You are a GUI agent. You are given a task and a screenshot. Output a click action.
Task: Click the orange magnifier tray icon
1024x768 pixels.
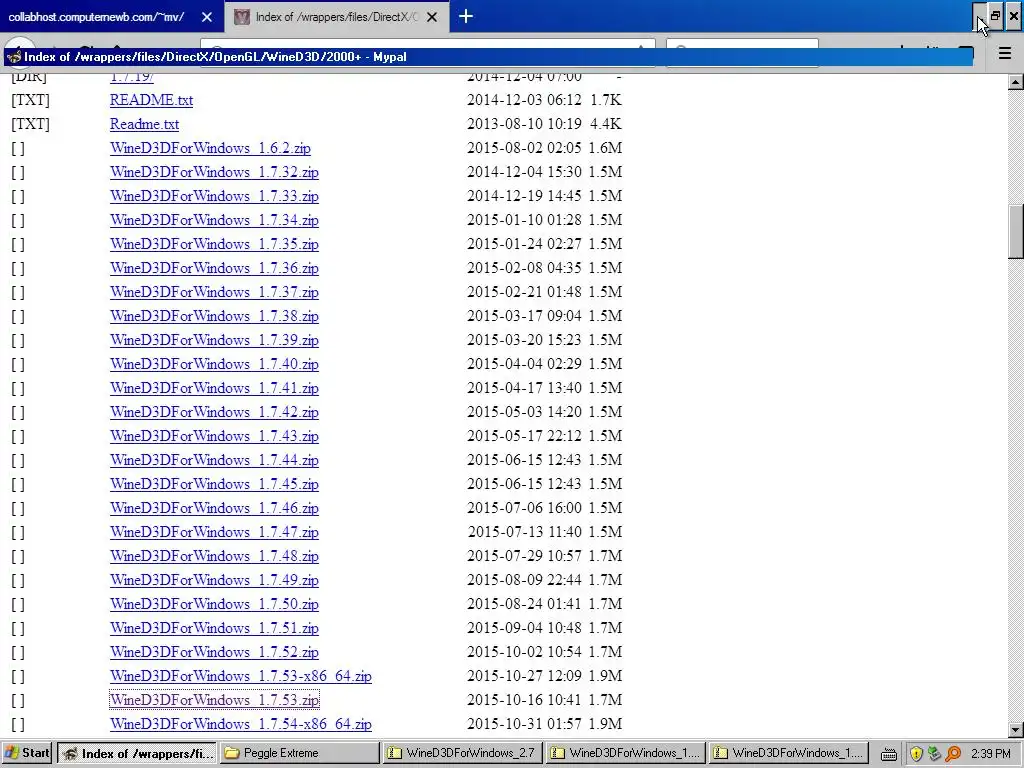tap(953, 754)
